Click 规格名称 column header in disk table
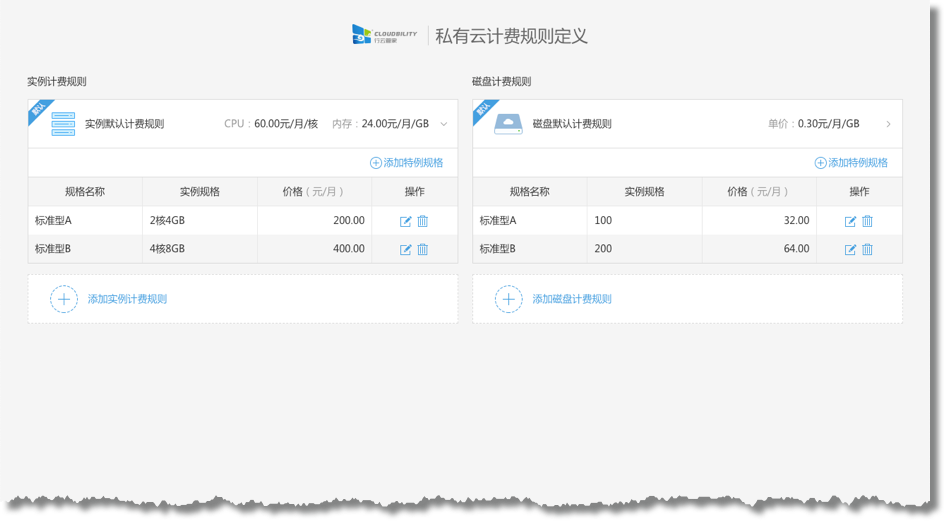 point(529,192)
